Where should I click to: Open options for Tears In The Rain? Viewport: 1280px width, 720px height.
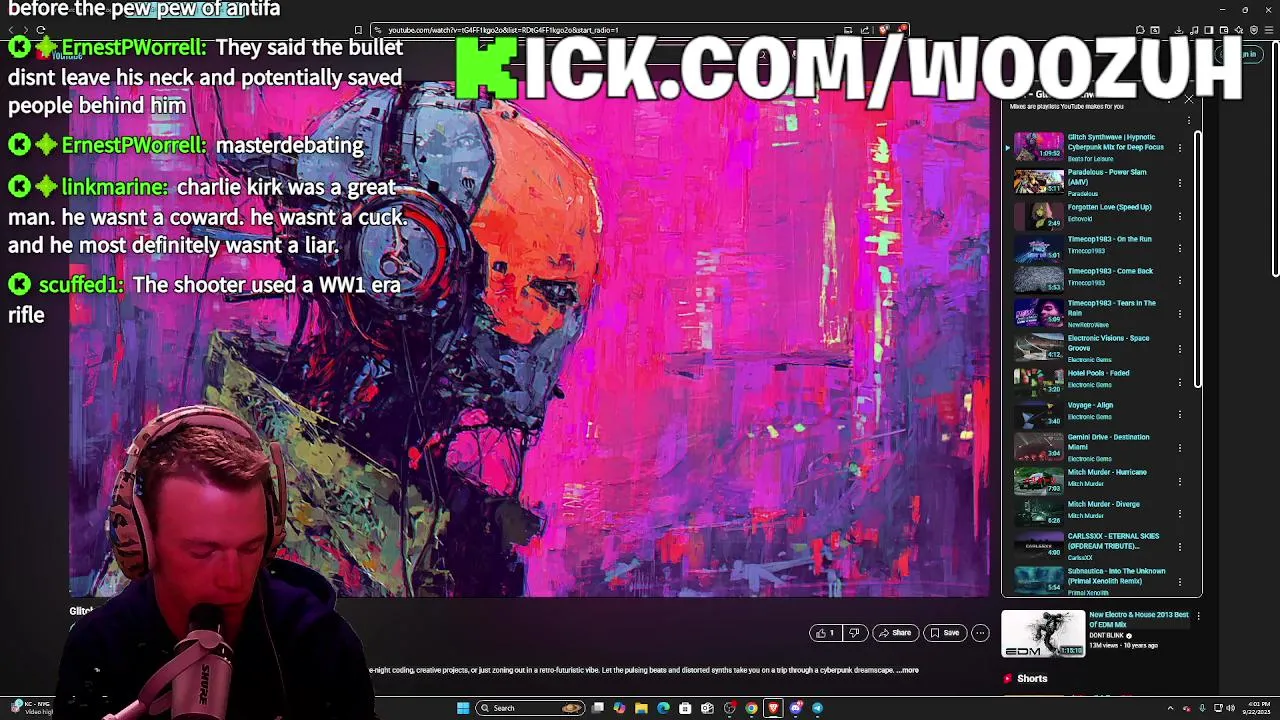[1180, 314]
